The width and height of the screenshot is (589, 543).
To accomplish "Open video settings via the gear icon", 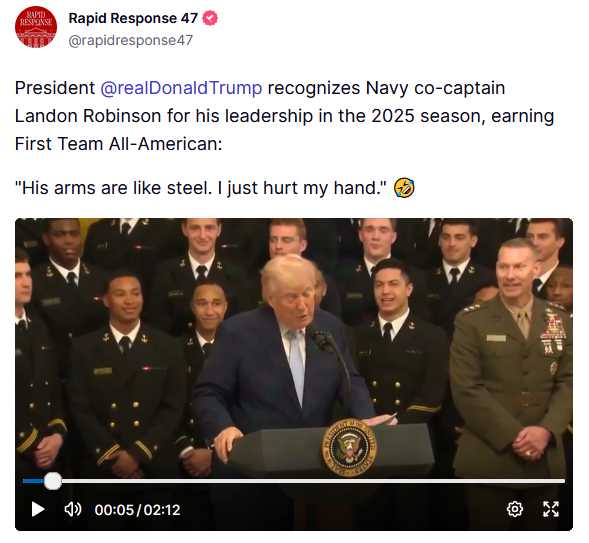I will [515, 509].
